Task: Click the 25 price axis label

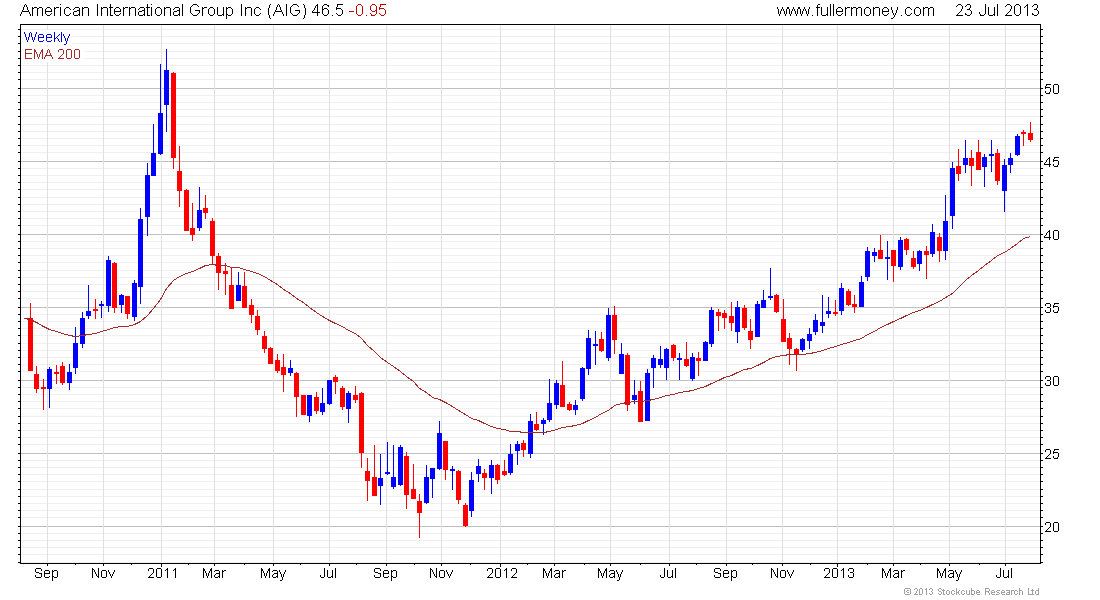Action: (1052, 454)
